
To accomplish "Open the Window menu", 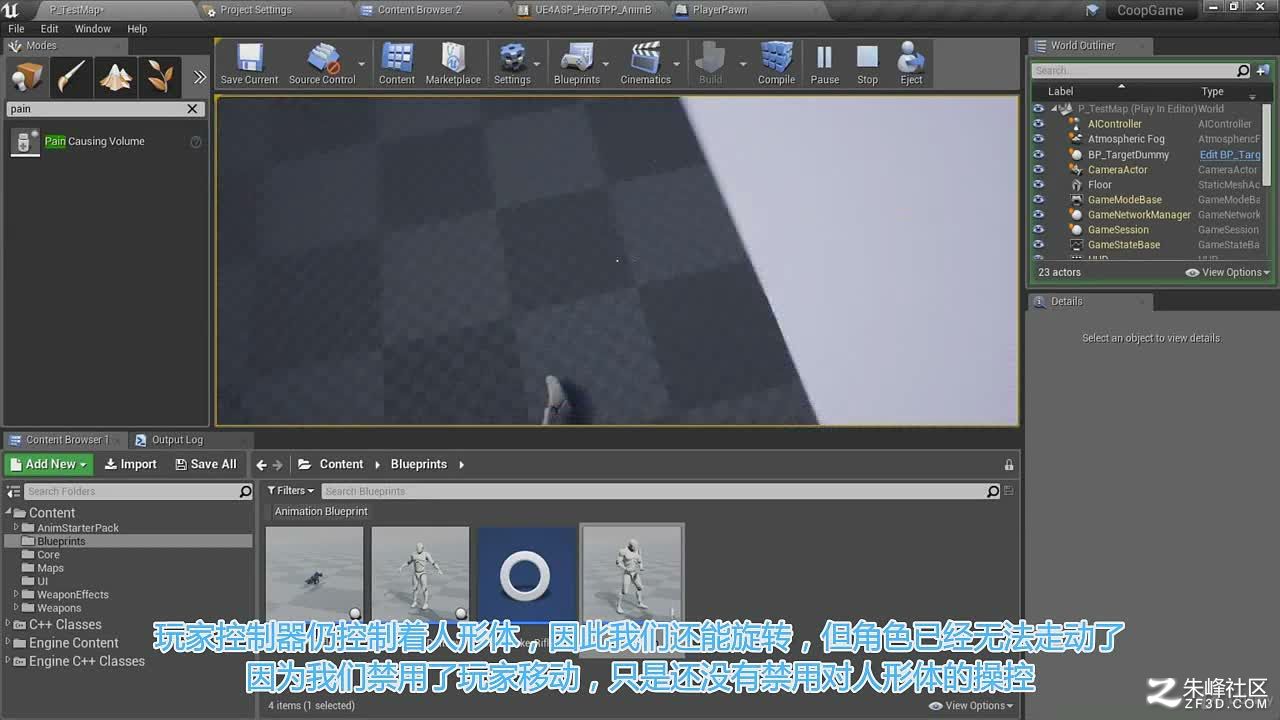I will pyautogui.click(x=93, y=29).
